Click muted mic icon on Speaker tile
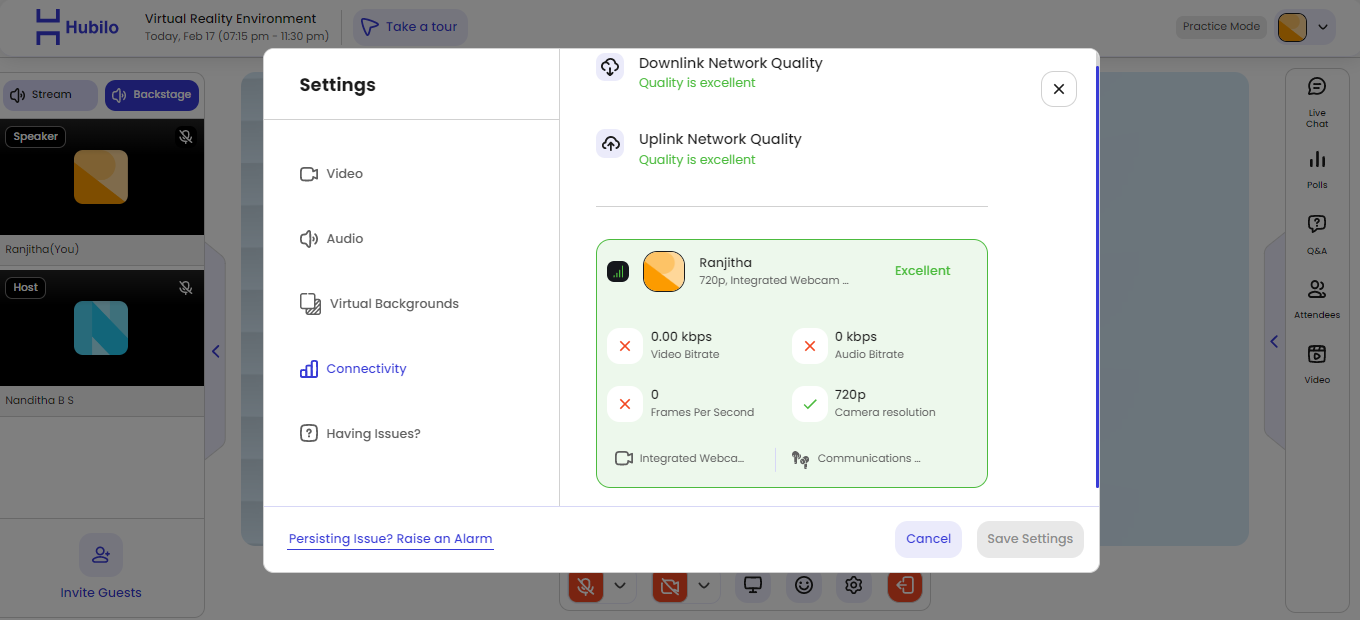The image size is (1360, 620). [x=185, y=137]
